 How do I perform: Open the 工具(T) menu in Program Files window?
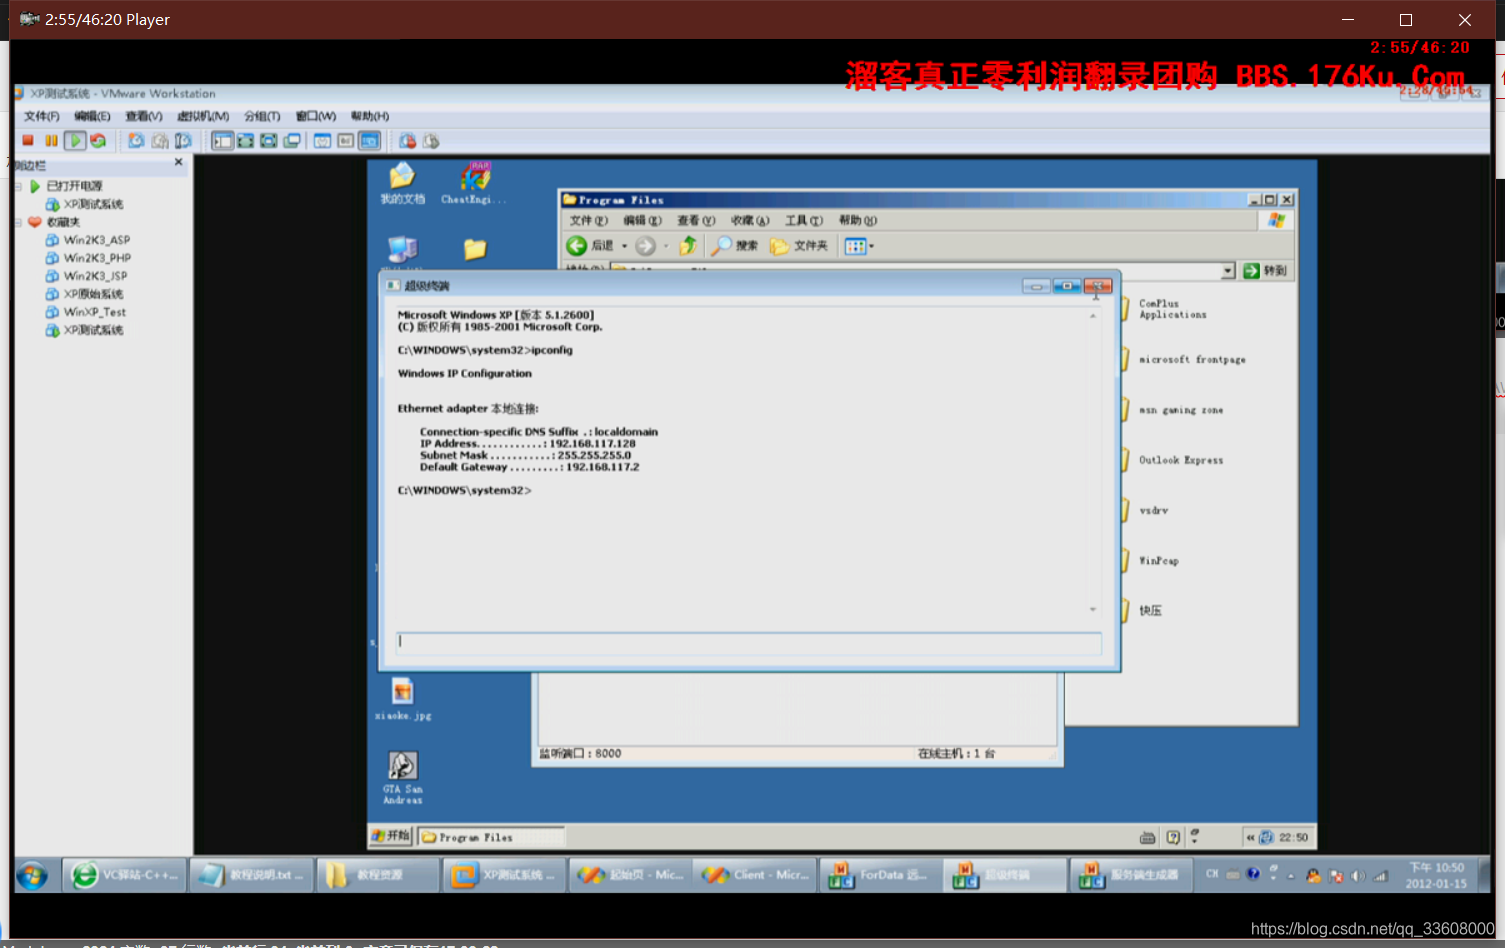tap(804, 221)
